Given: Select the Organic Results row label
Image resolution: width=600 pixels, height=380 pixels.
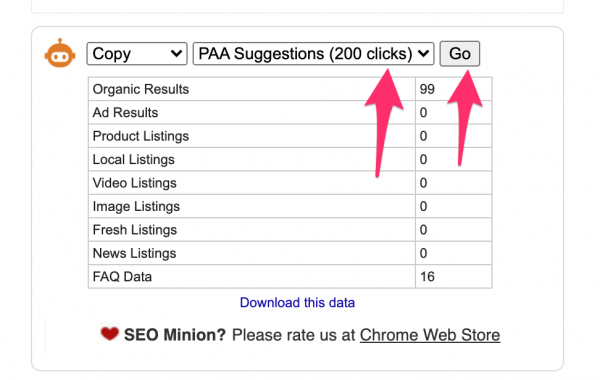Looking at the screenshot, I should [141, 89].
